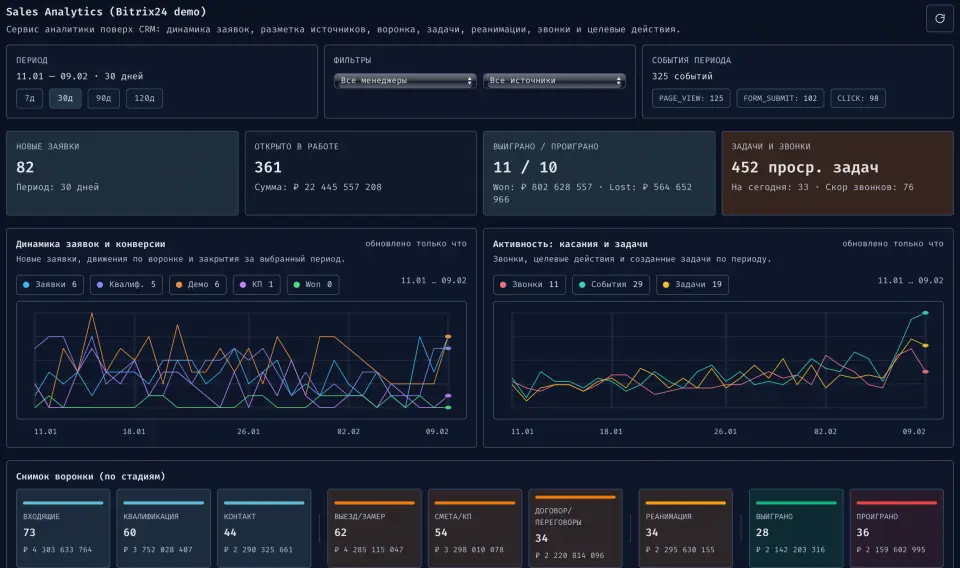Click the CLICK: 98 event chip
960x568 pixels.
point(858,98)
